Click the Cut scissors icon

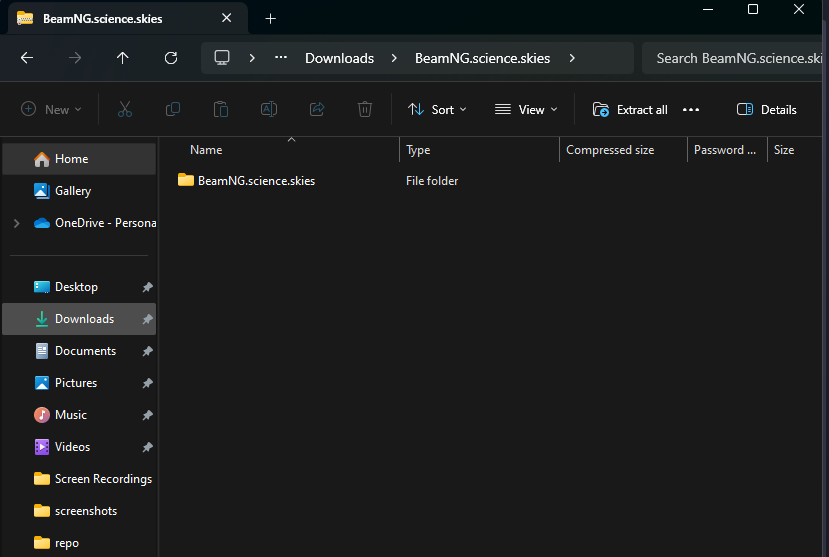coord(125,109)
